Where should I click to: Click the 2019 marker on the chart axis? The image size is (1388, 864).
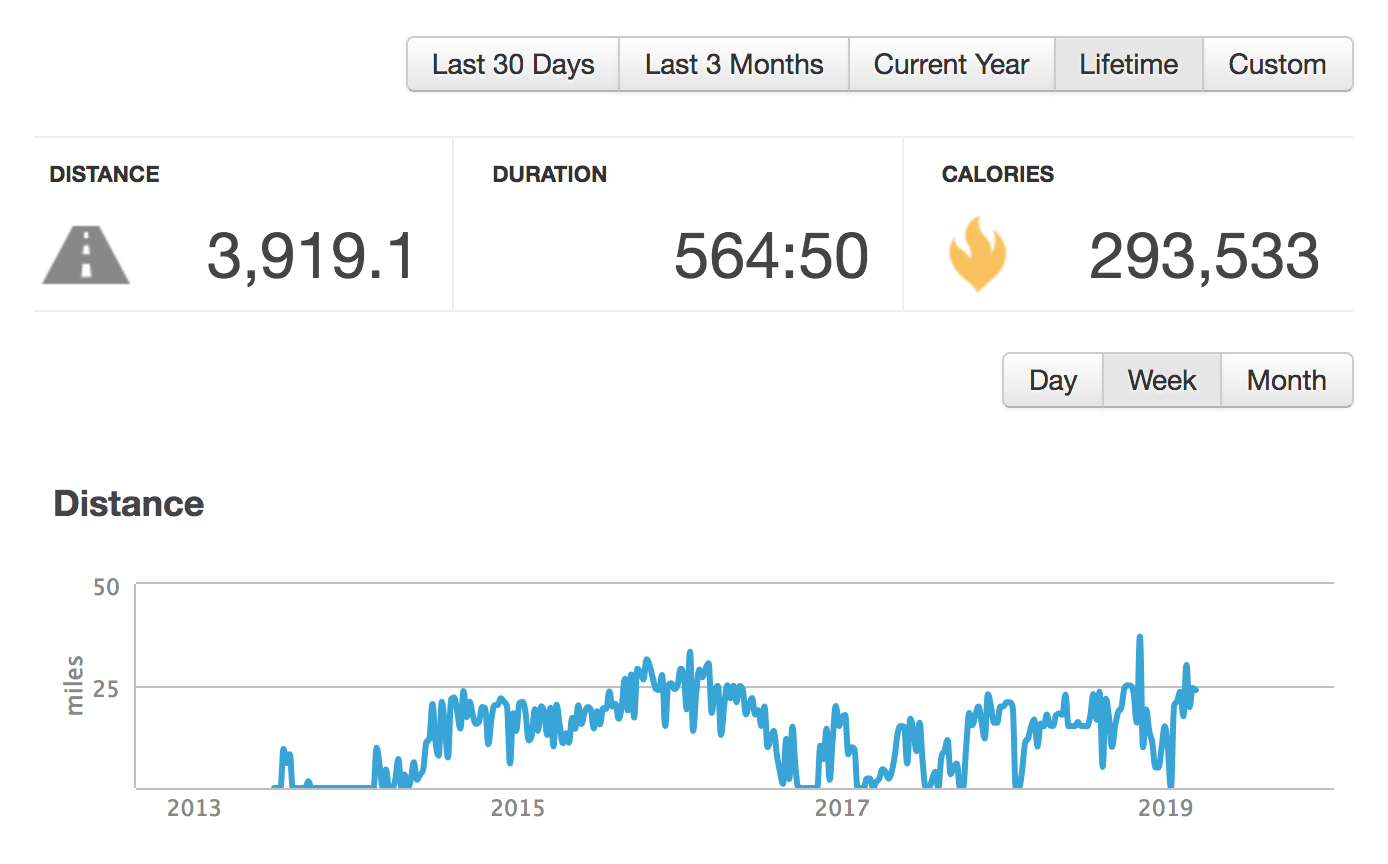[1166, 808]
